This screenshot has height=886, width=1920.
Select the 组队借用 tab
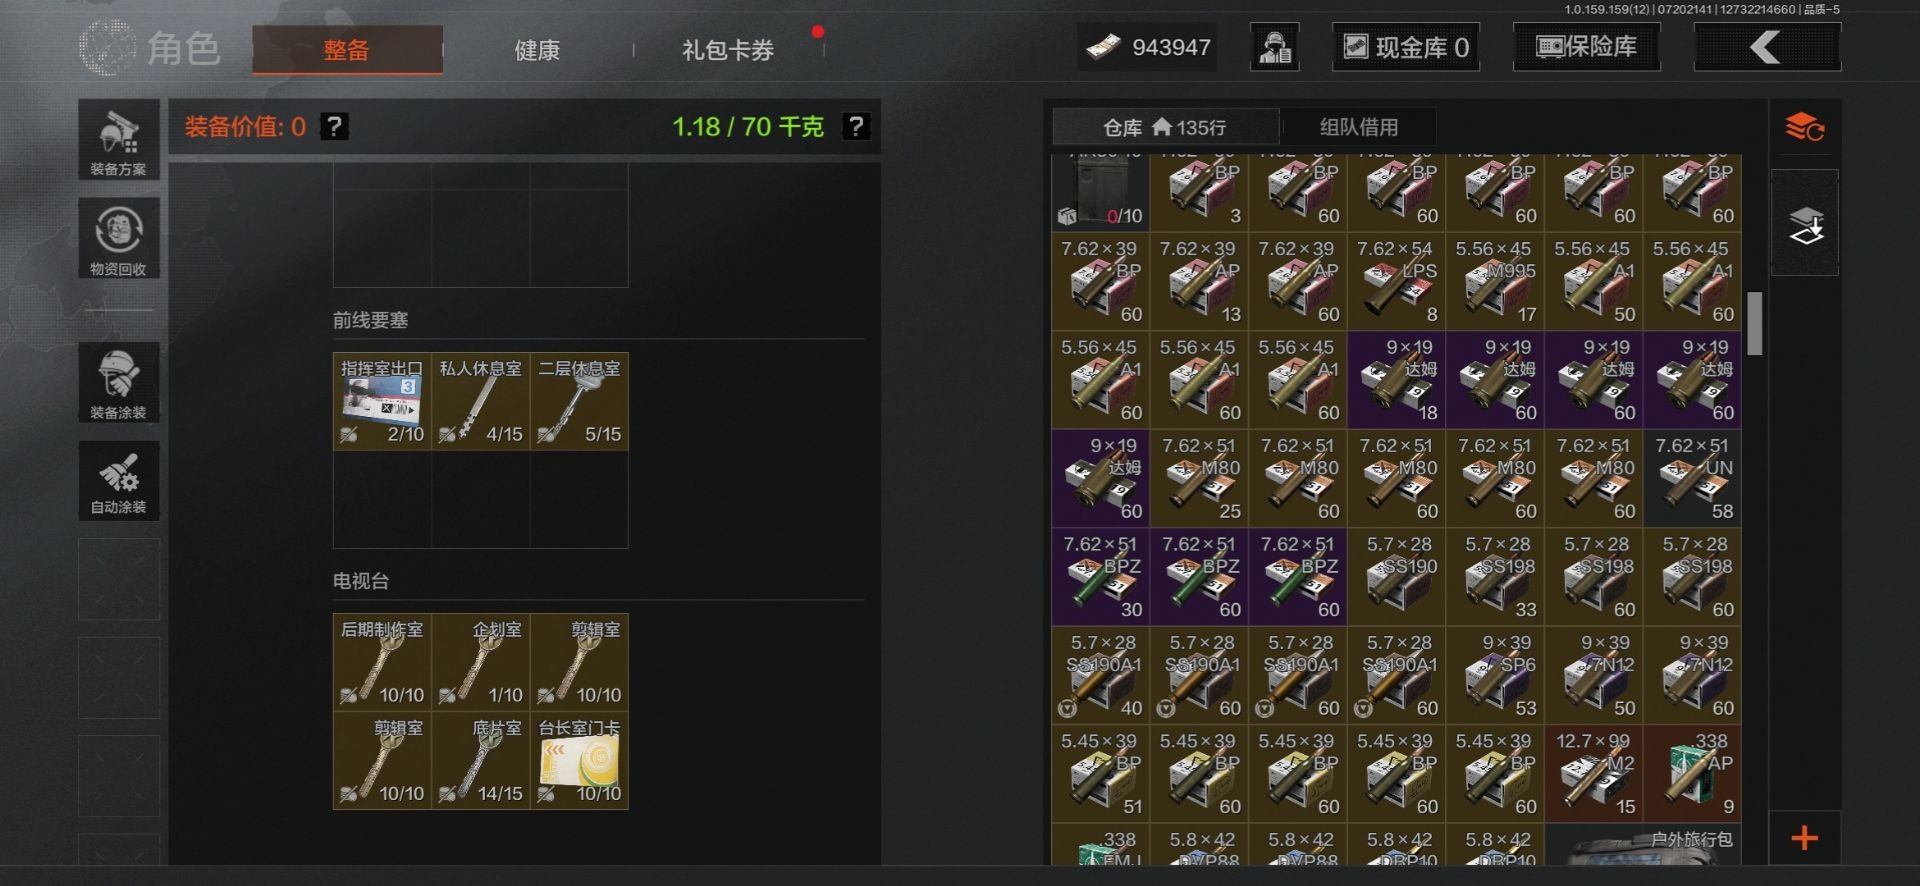click(x=1359, y=127)
